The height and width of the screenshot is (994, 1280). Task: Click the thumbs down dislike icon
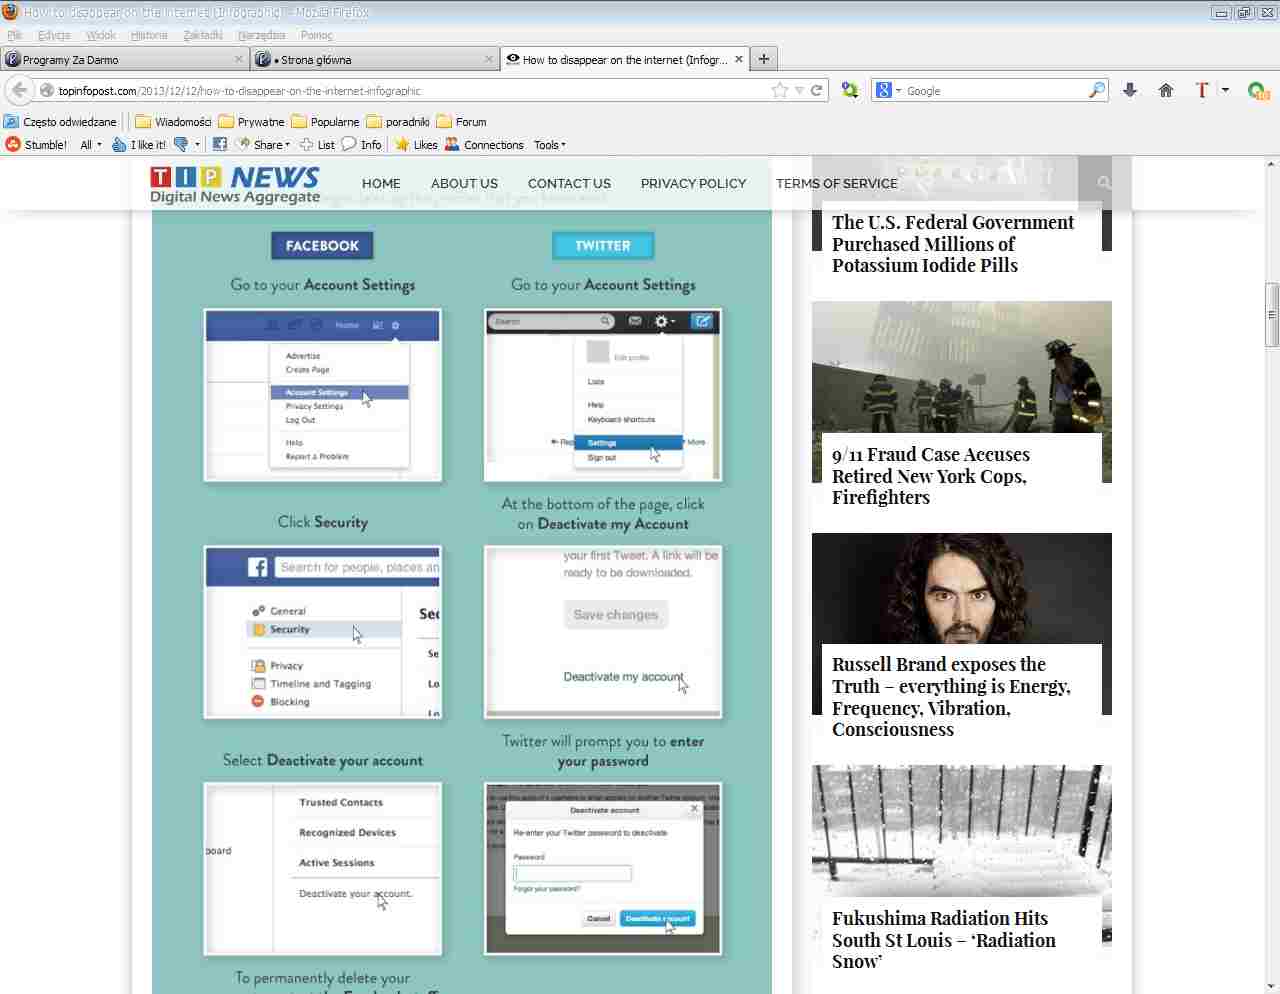[181, 145]
